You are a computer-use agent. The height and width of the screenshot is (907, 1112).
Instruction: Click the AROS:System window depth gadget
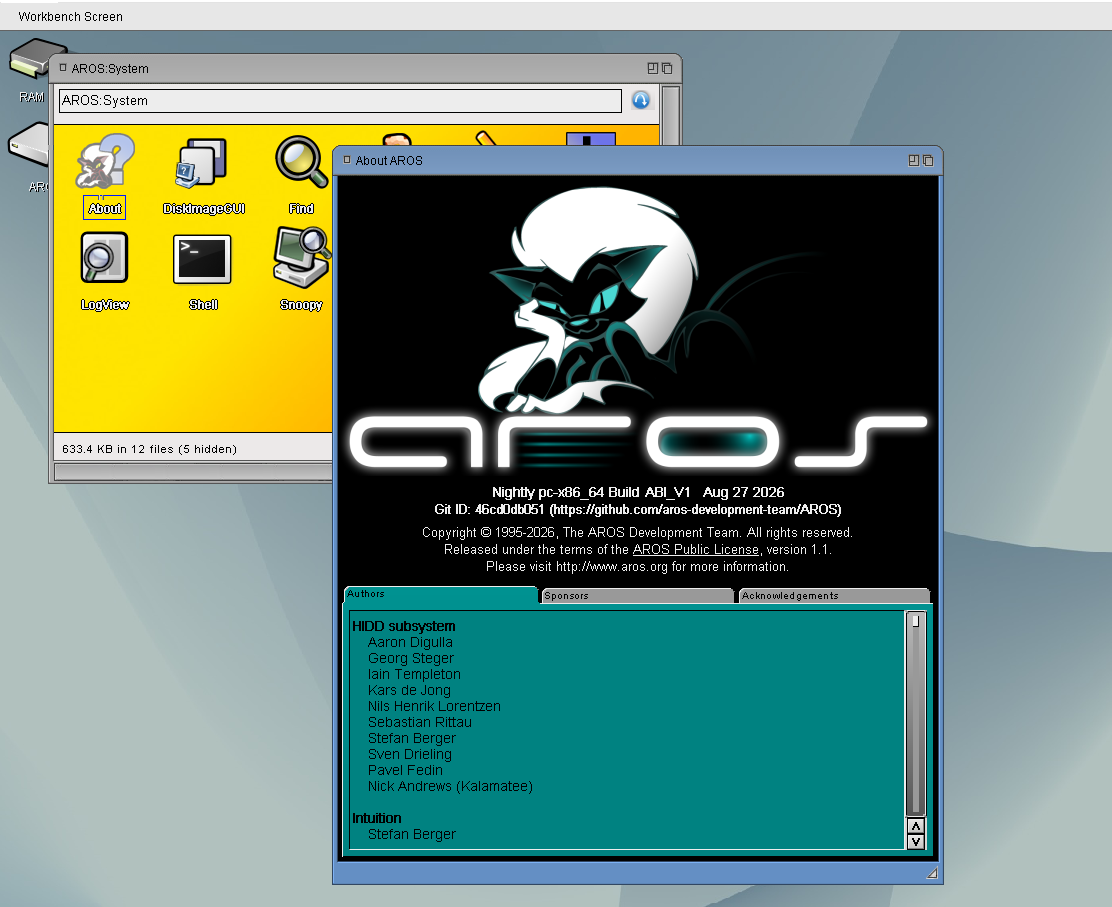(667, 68)
